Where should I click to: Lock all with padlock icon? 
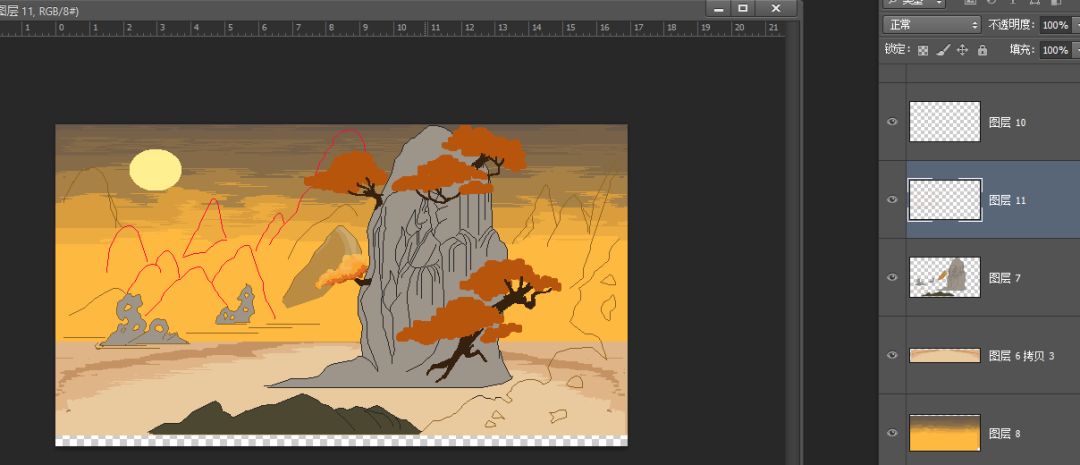[982, 50]
